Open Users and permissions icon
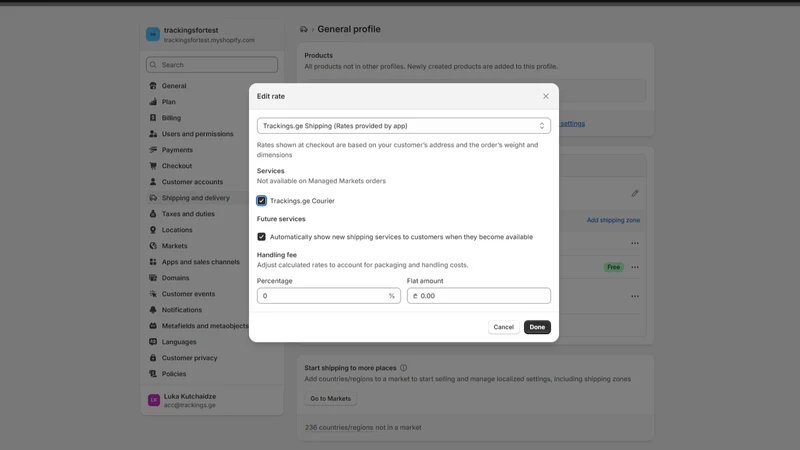The image size is (800, 450). point(153,134)
